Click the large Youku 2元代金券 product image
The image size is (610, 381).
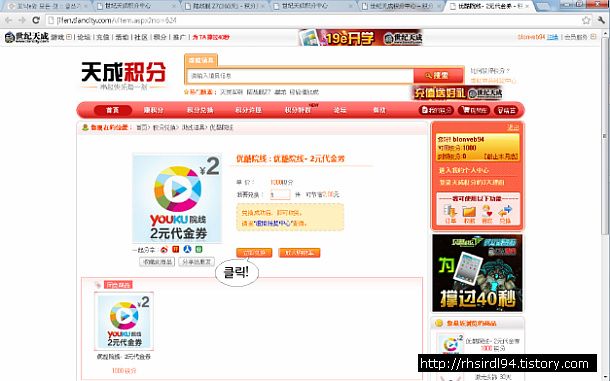pyautogui.click(x=177, y=198)
